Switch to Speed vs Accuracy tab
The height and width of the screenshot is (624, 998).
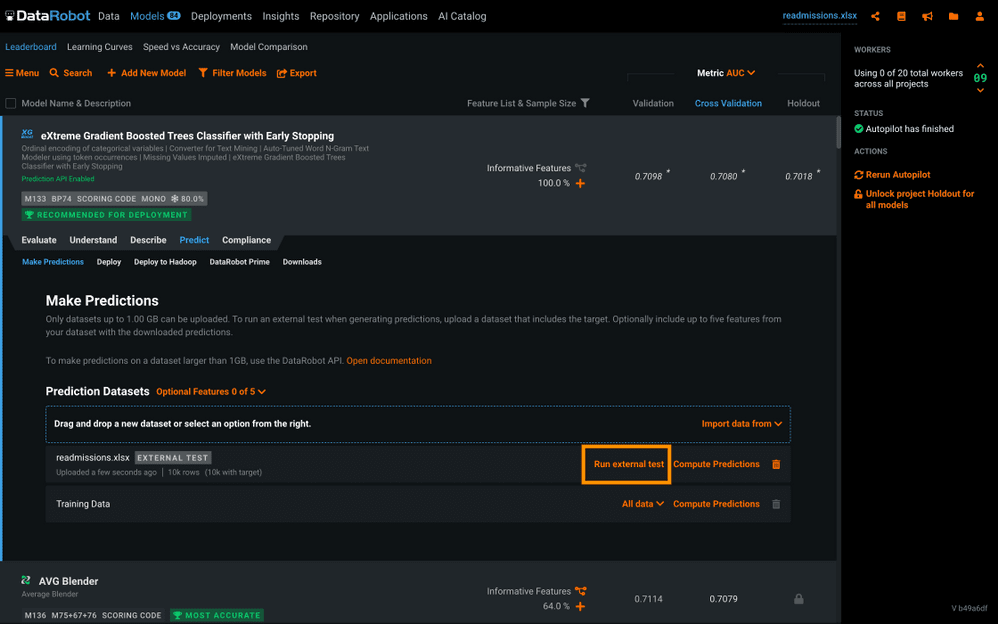click(181, 47)
